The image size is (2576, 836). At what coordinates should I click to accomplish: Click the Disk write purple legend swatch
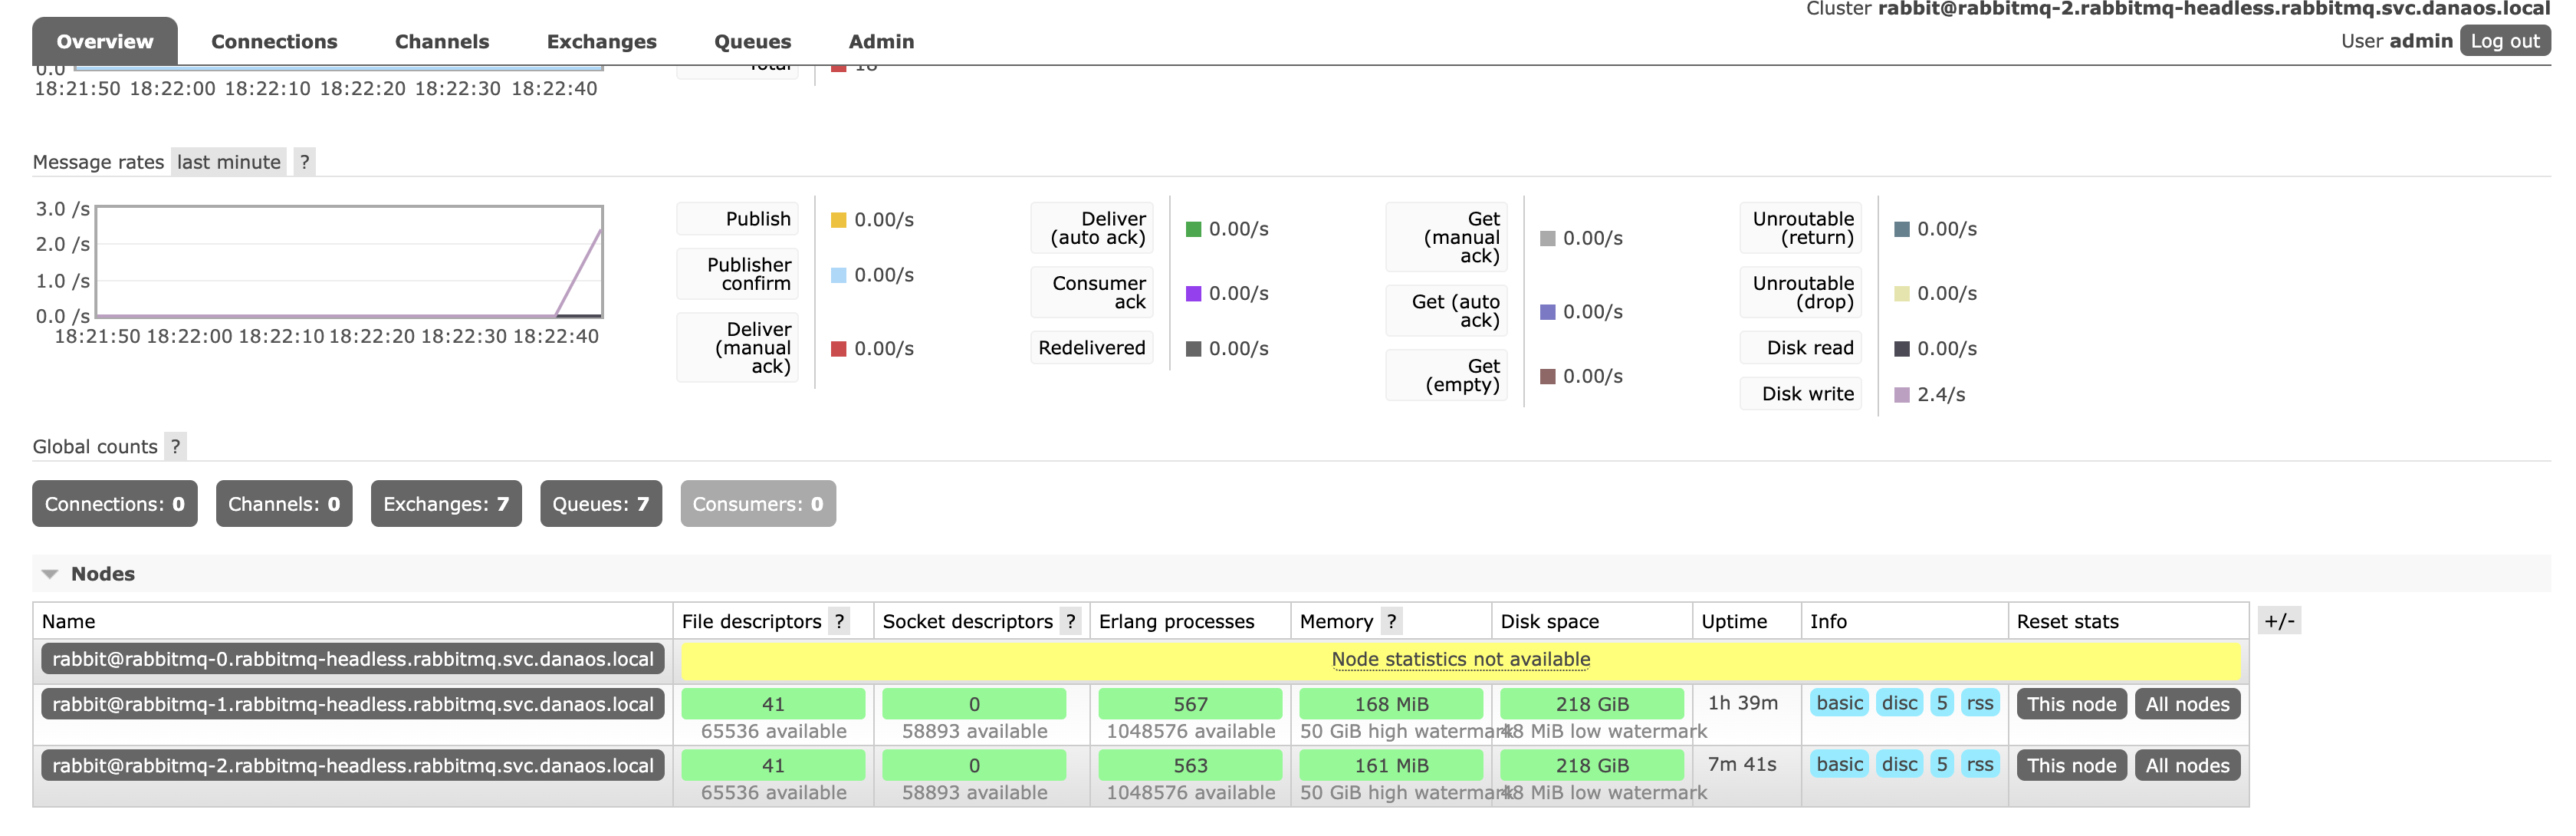coord(1901,395)
